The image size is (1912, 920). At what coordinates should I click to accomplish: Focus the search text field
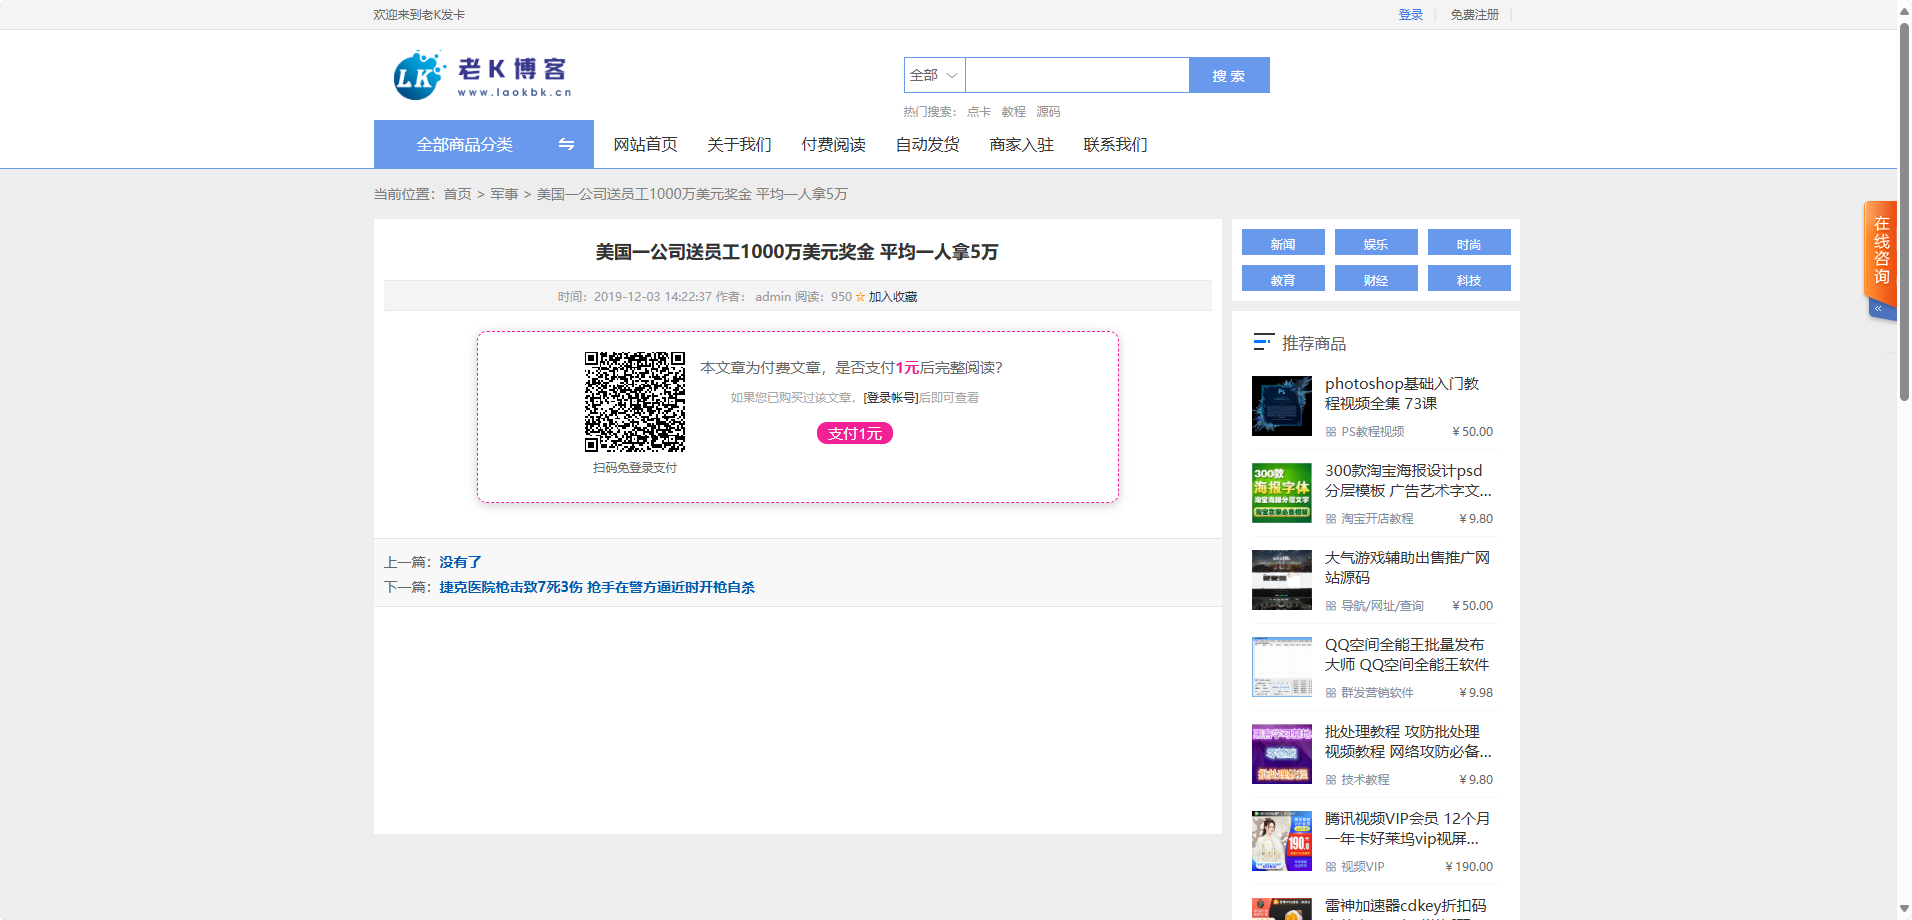pos(1077,75)
